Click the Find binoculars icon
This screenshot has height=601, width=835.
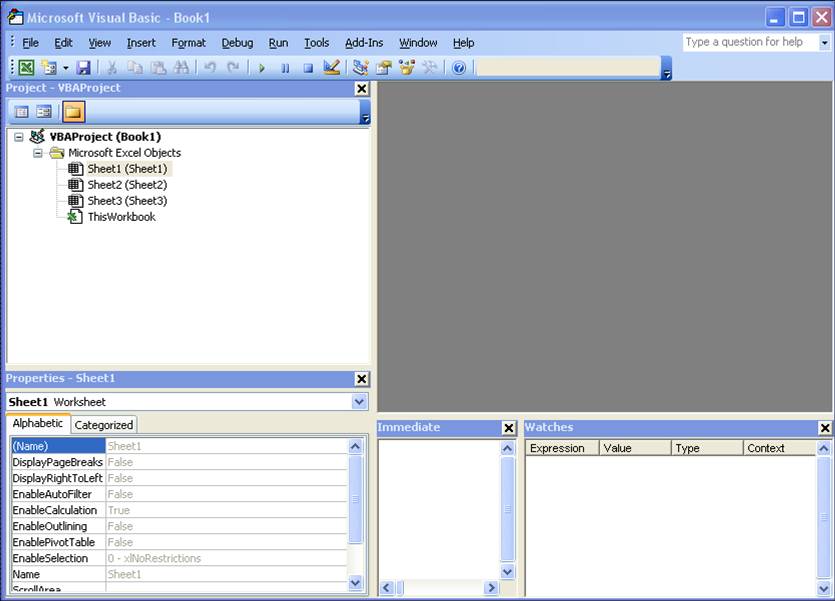click(181, 68)
